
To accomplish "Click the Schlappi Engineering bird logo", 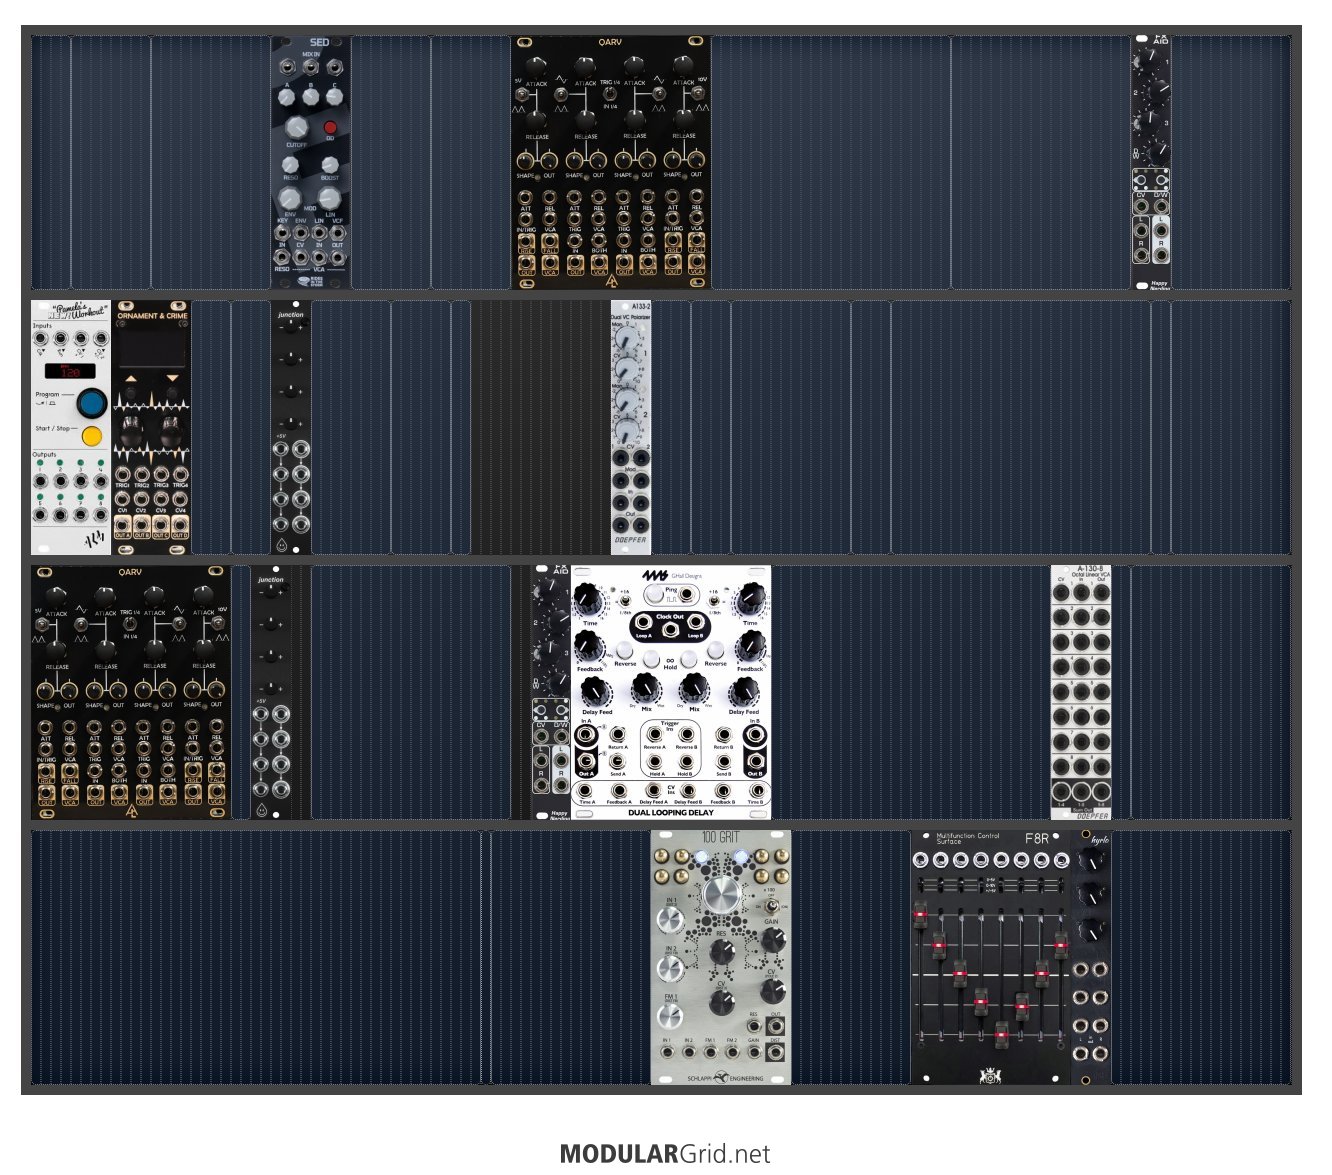I will (720, 1078).
